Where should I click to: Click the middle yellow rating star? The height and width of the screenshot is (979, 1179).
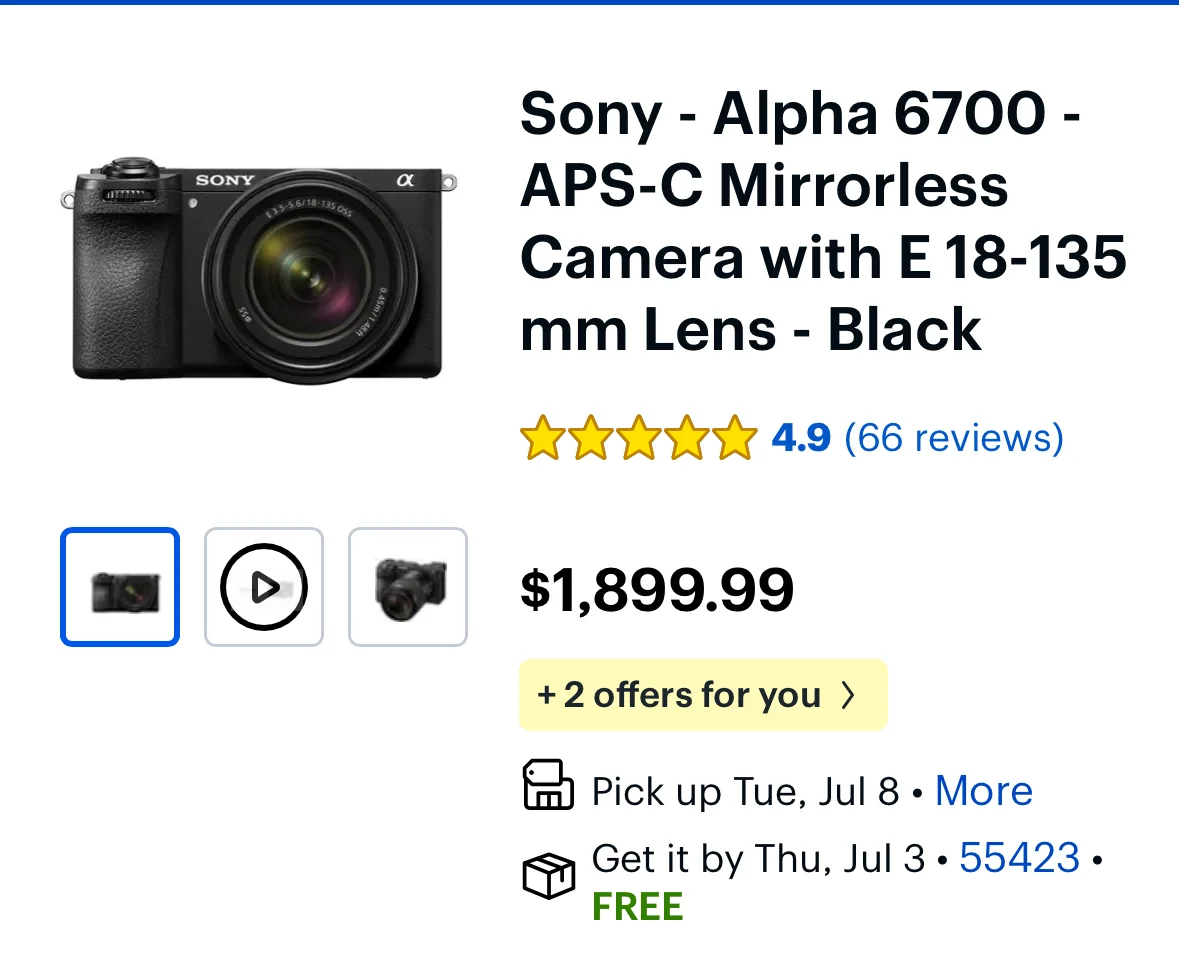point(638,439)
